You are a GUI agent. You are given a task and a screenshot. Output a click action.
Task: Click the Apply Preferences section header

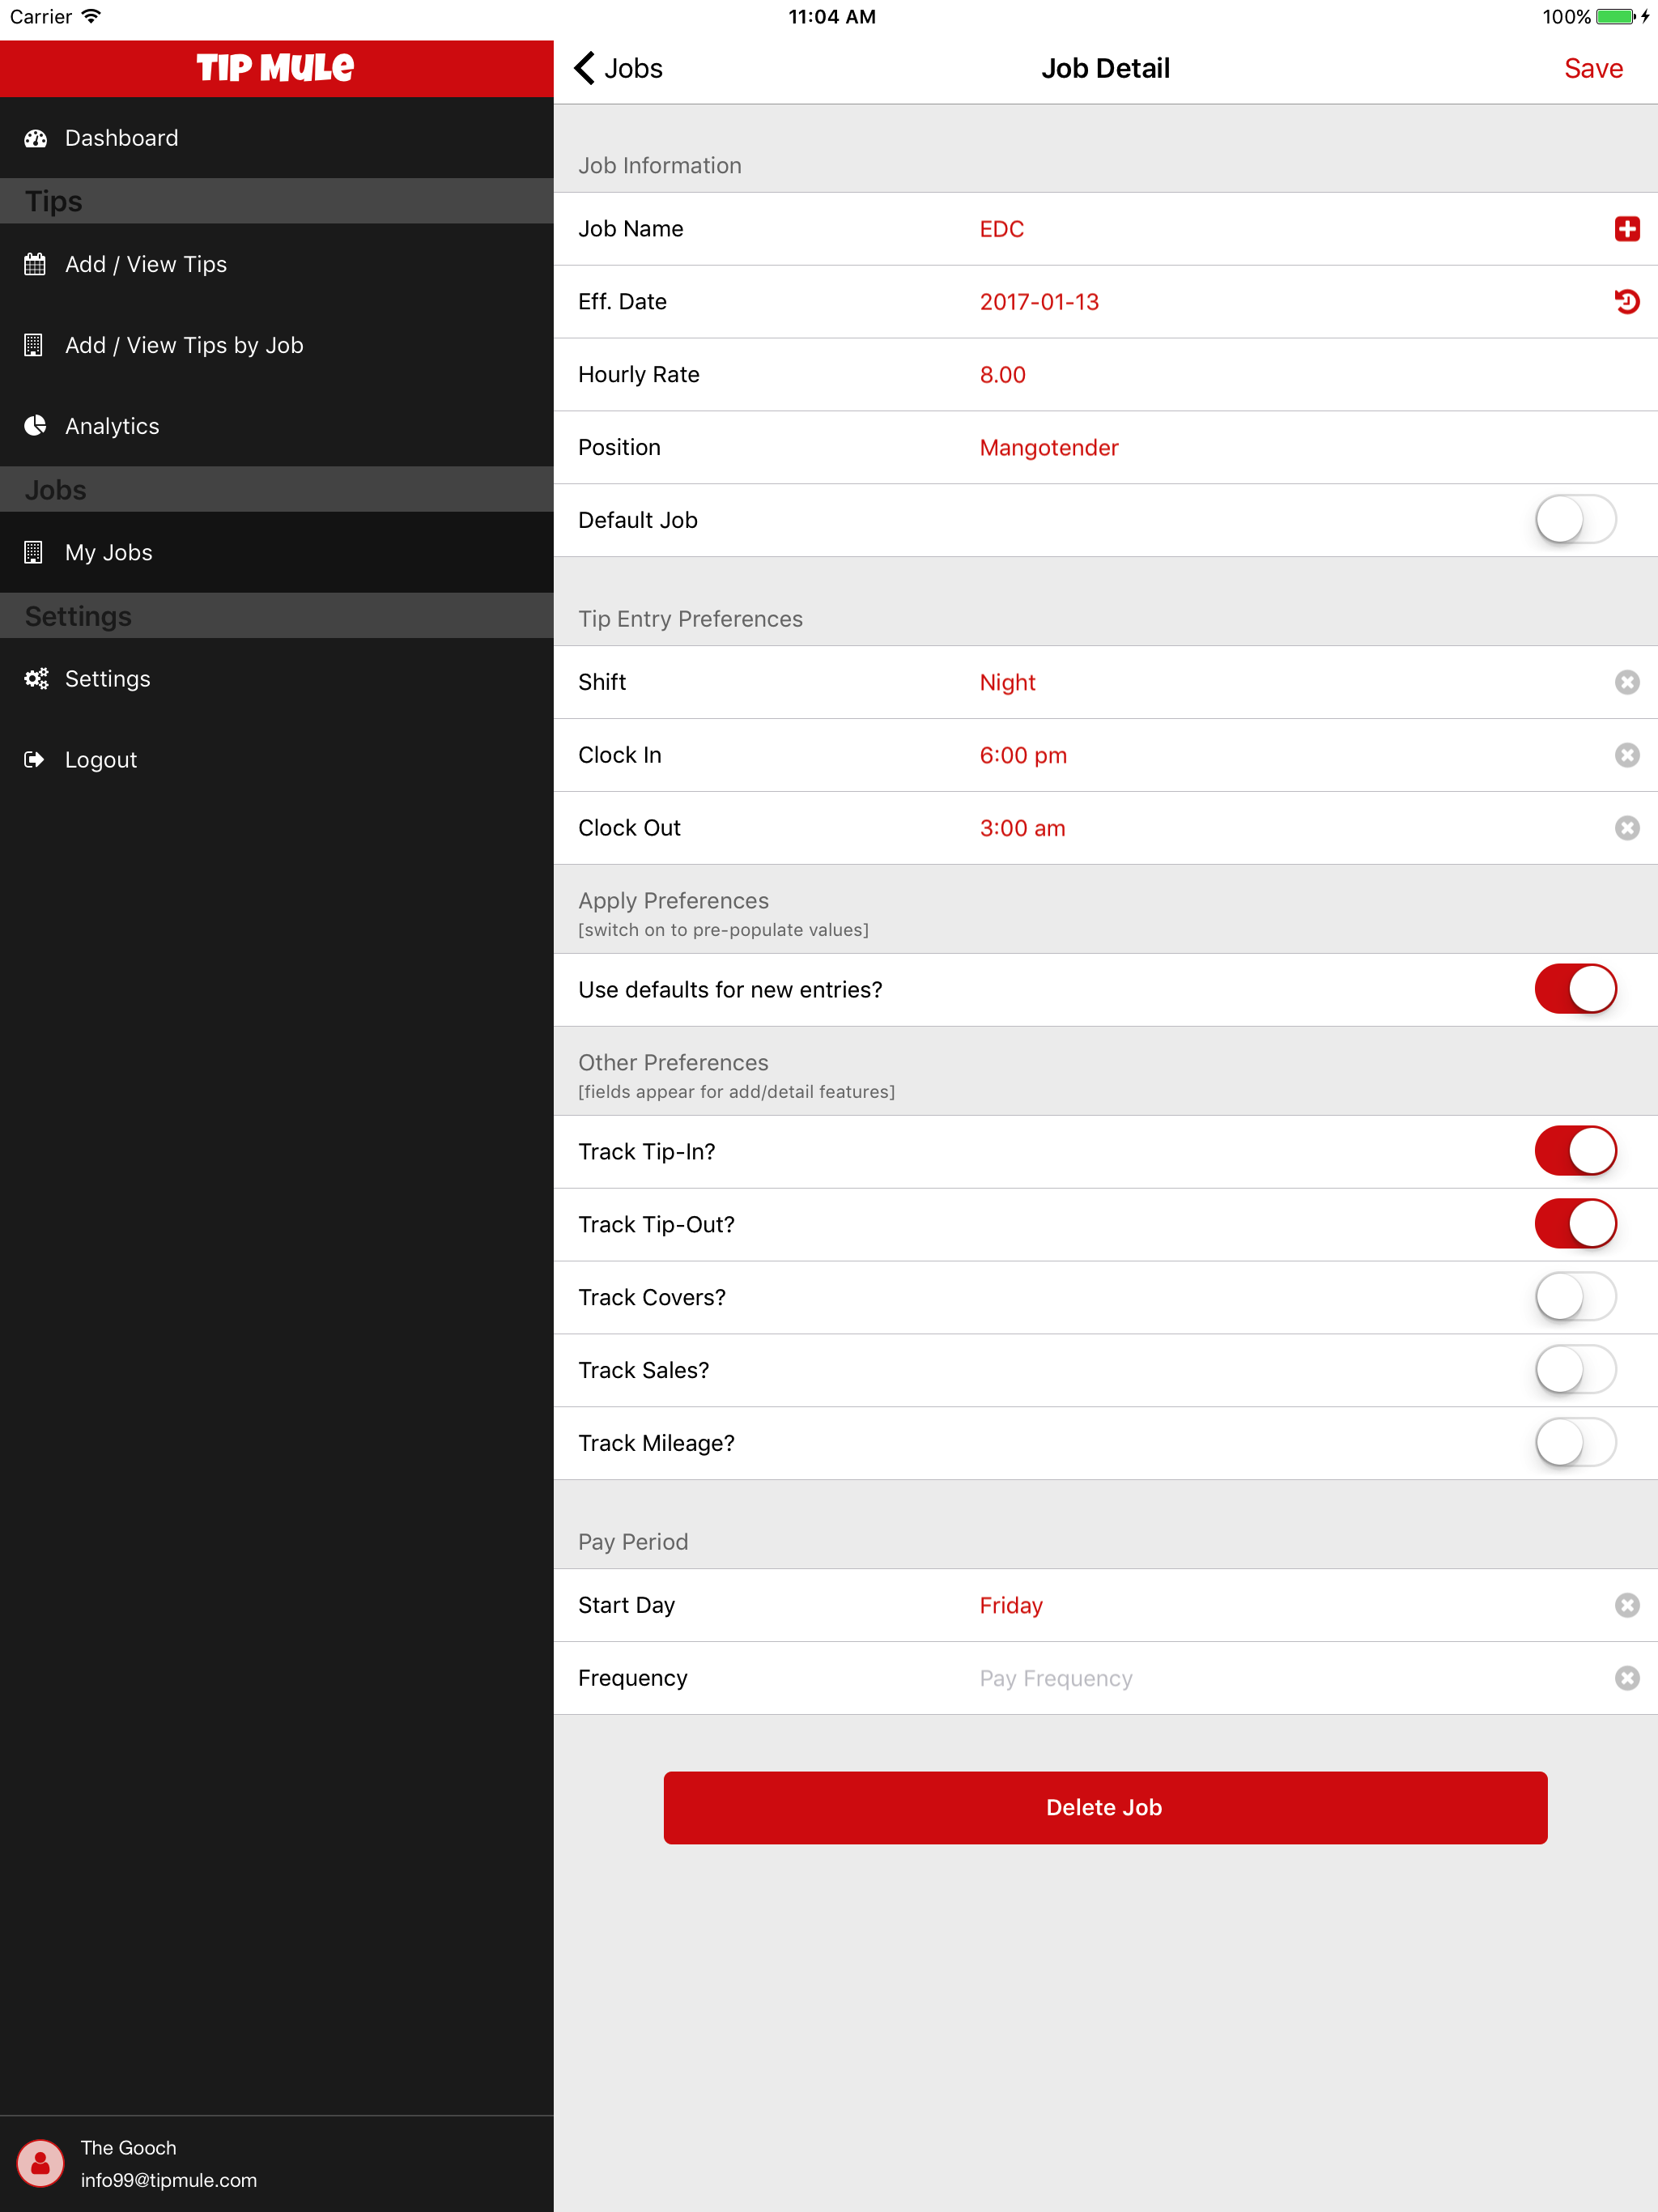point(673,900)
